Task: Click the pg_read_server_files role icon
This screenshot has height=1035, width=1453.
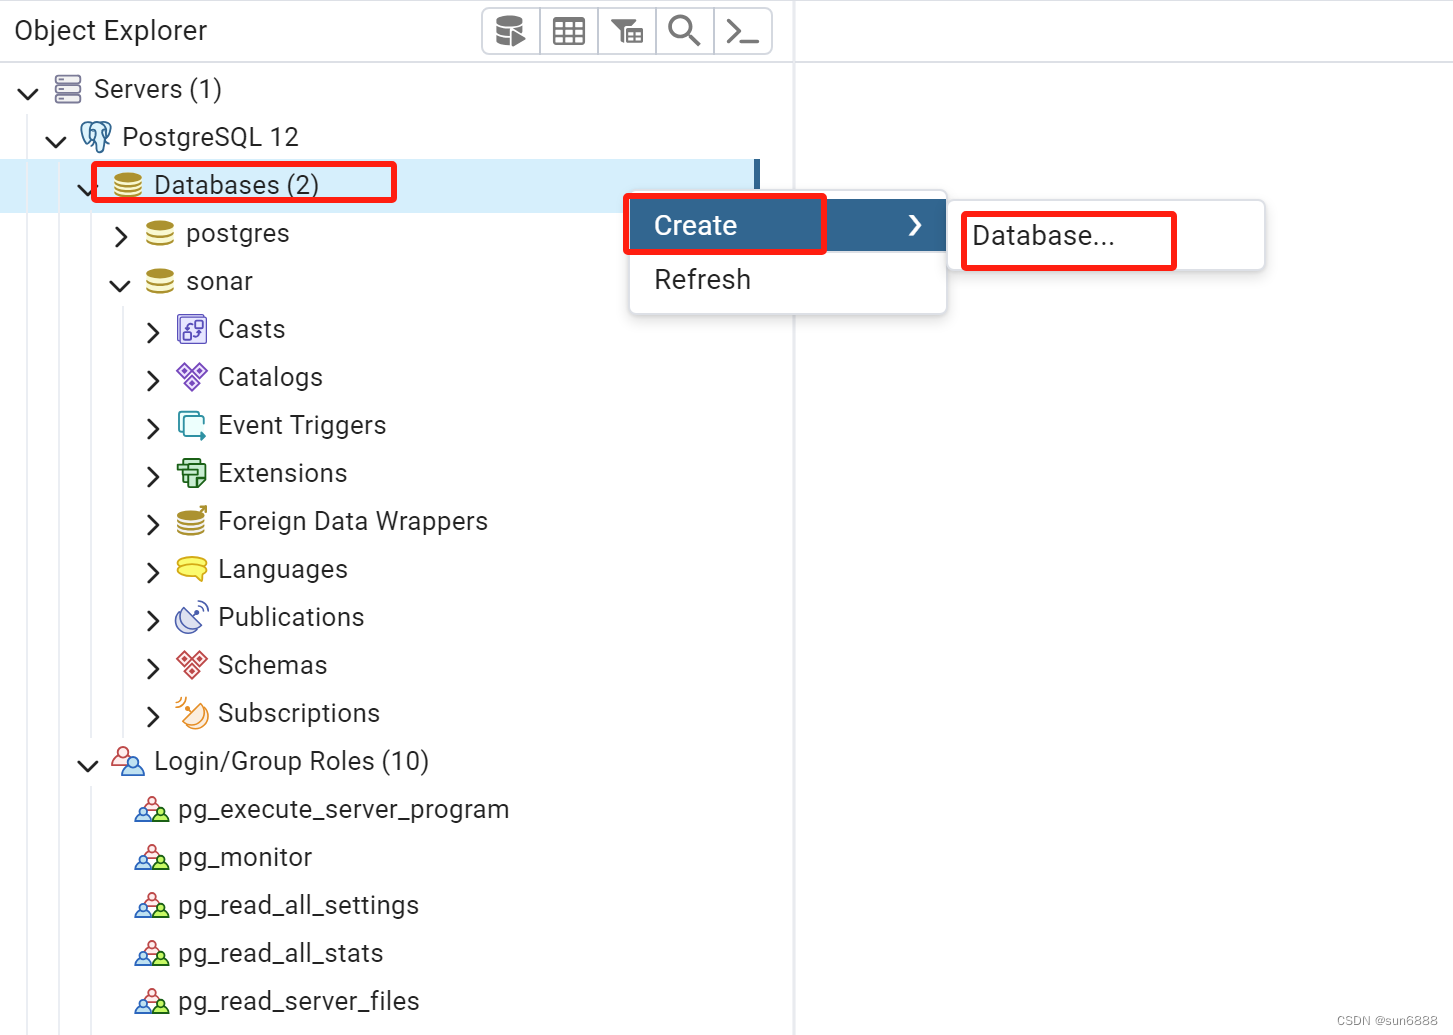Action: (x=152, y=1001)
